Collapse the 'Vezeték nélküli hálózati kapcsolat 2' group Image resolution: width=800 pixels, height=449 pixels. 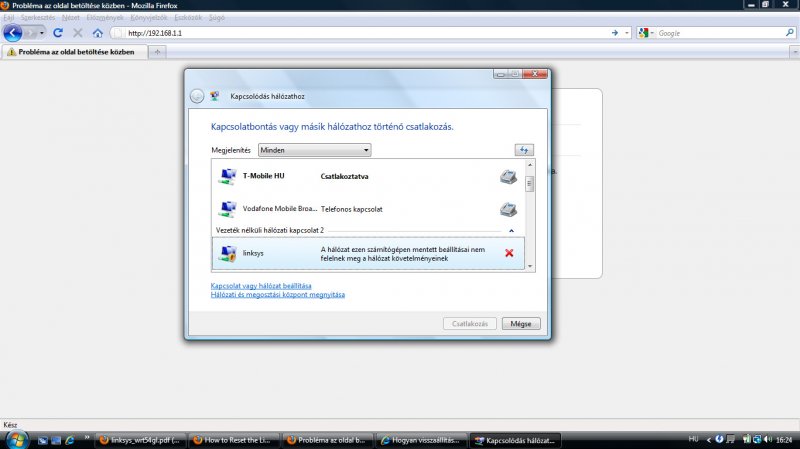coord(511,231)
